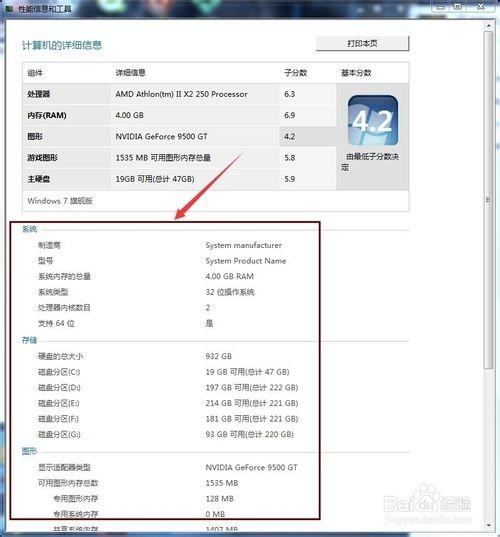The width and height of the screenshot is (500, 537).
Task: Select the 处理器 row label
Action: (39, 94)
